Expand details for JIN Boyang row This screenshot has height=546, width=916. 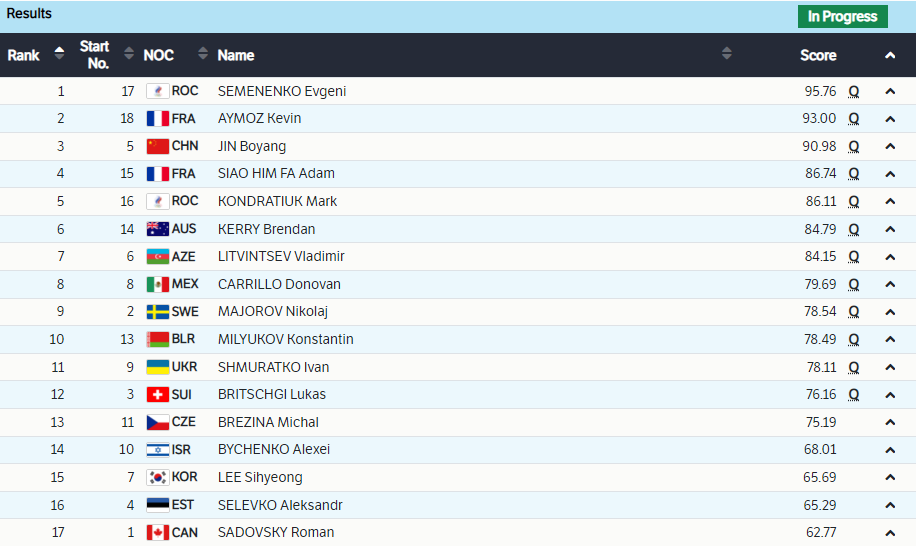click(x=890, y=146)
